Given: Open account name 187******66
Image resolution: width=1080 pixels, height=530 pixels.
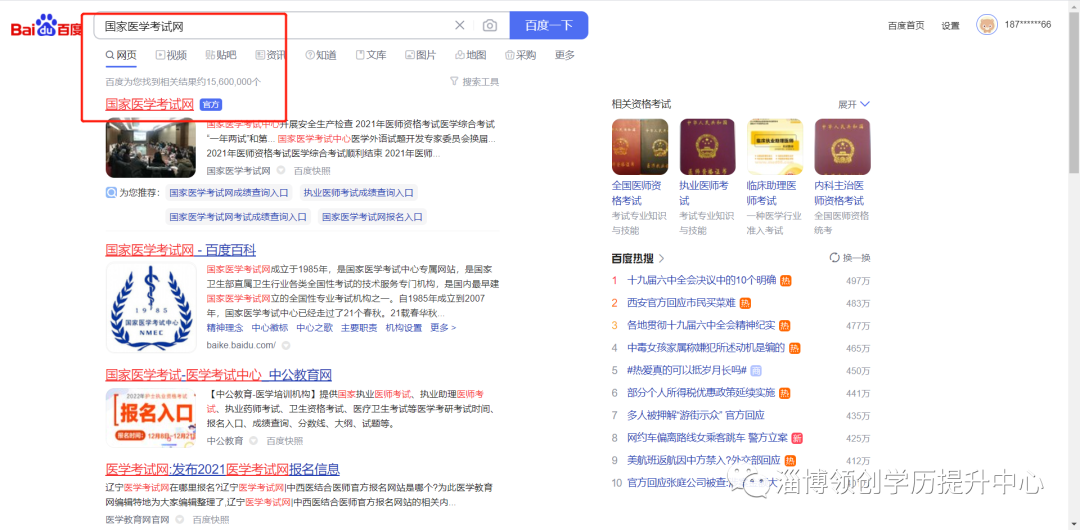Looking at the screenshot, I should [1028, 25].
